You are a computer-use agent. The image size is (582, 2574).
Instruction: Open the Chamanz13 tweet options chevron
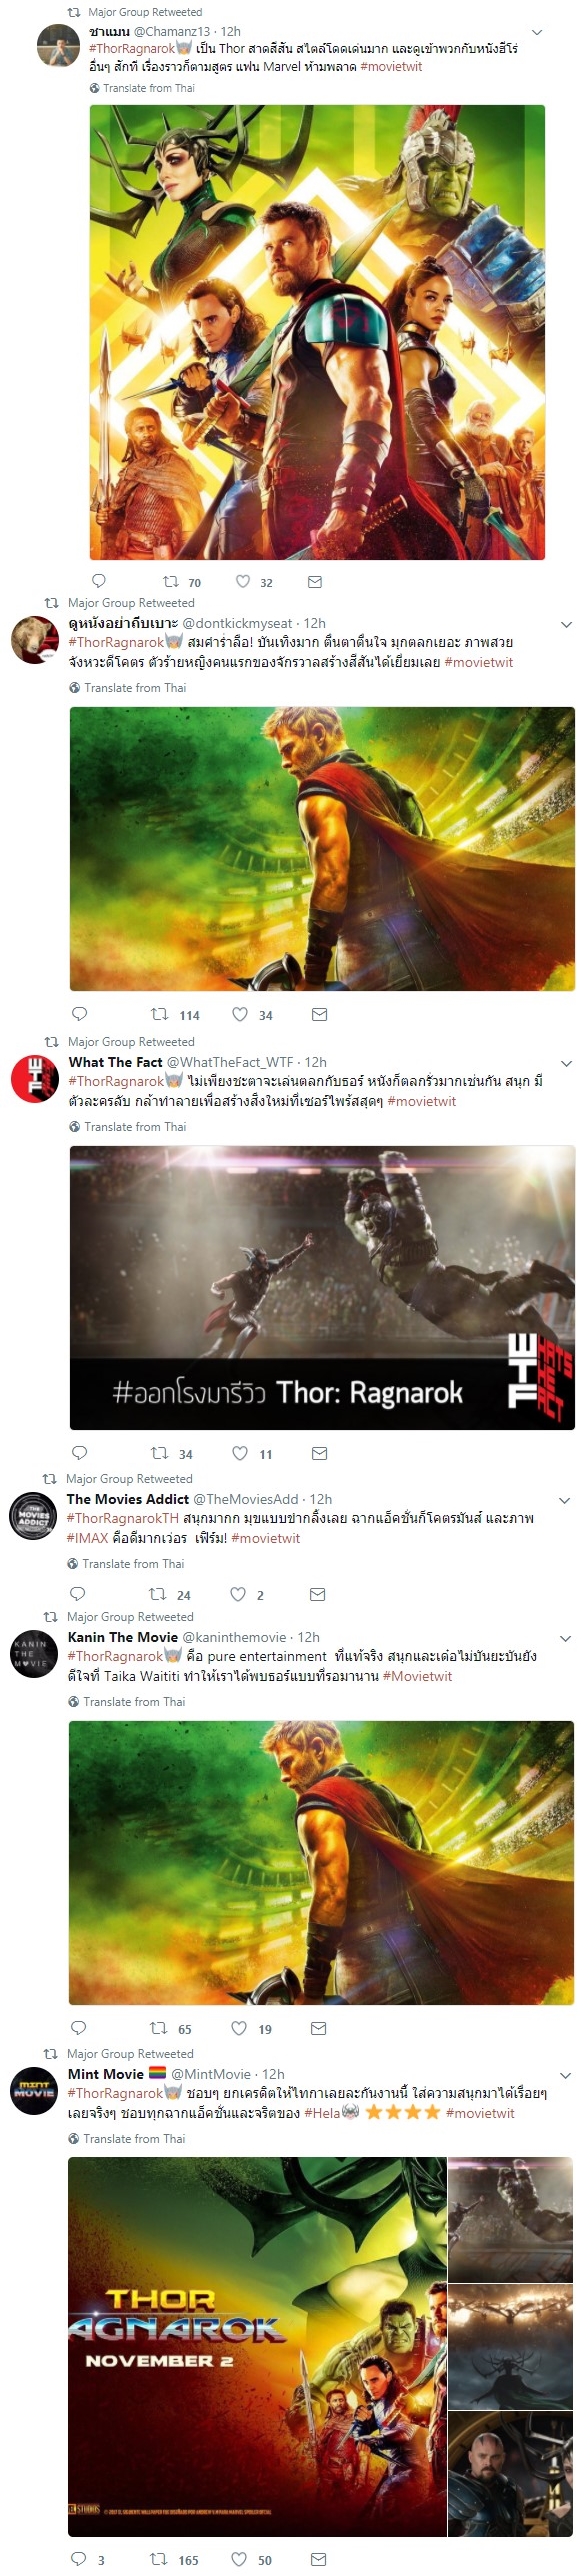[x=537, y=32]
